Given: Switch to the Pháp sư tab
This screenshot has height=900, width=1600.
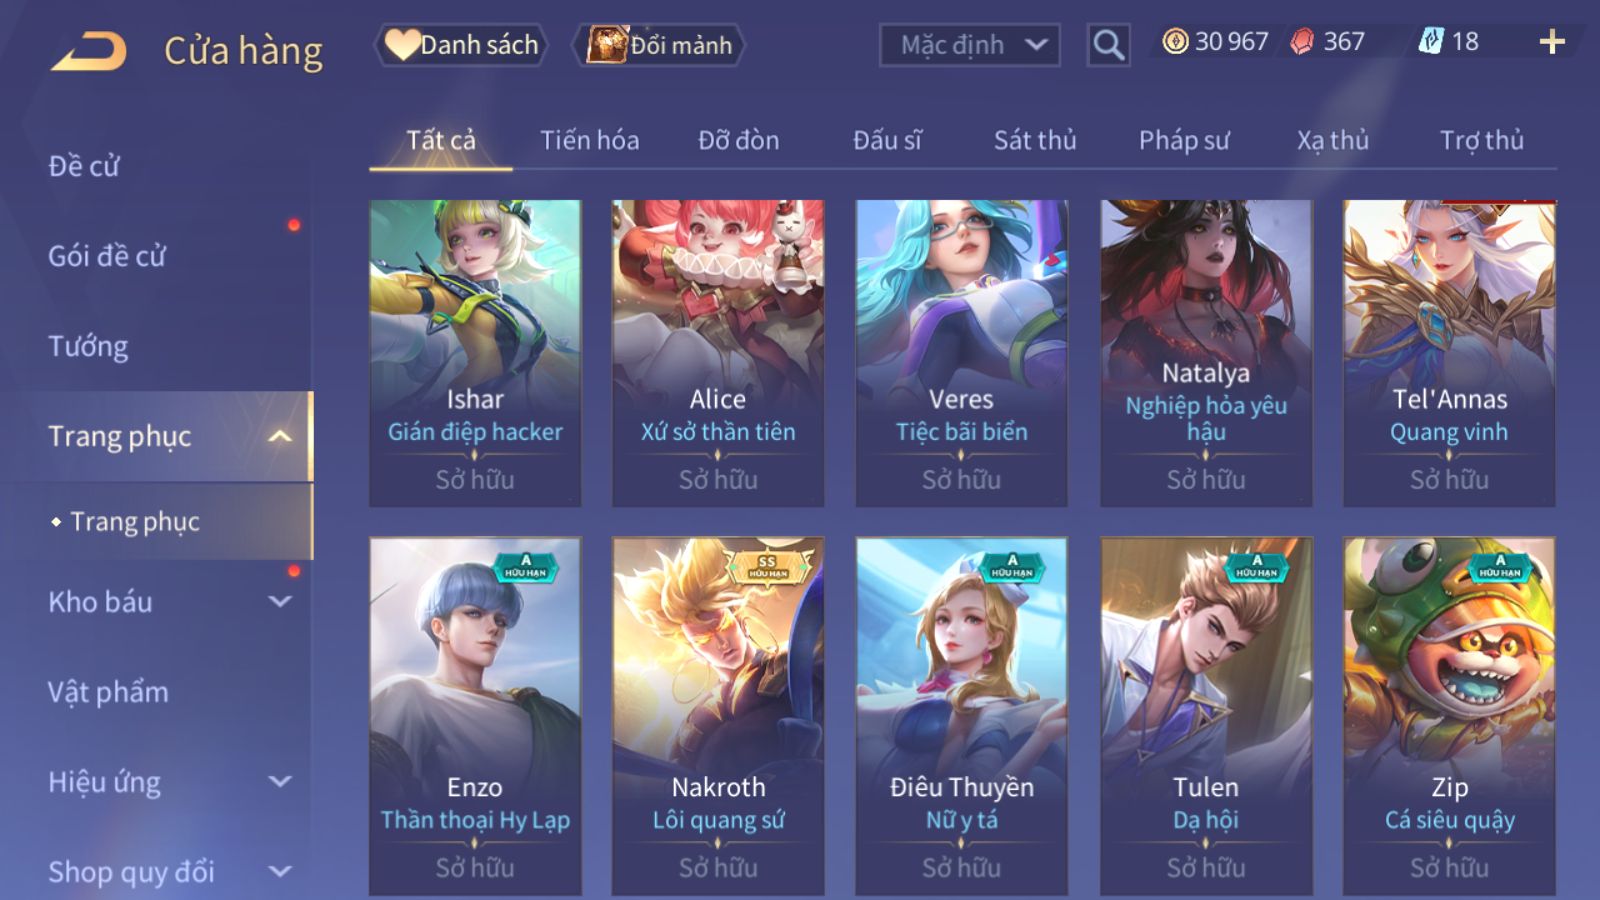Looking at the screenshot, I should click(1184, 140).
